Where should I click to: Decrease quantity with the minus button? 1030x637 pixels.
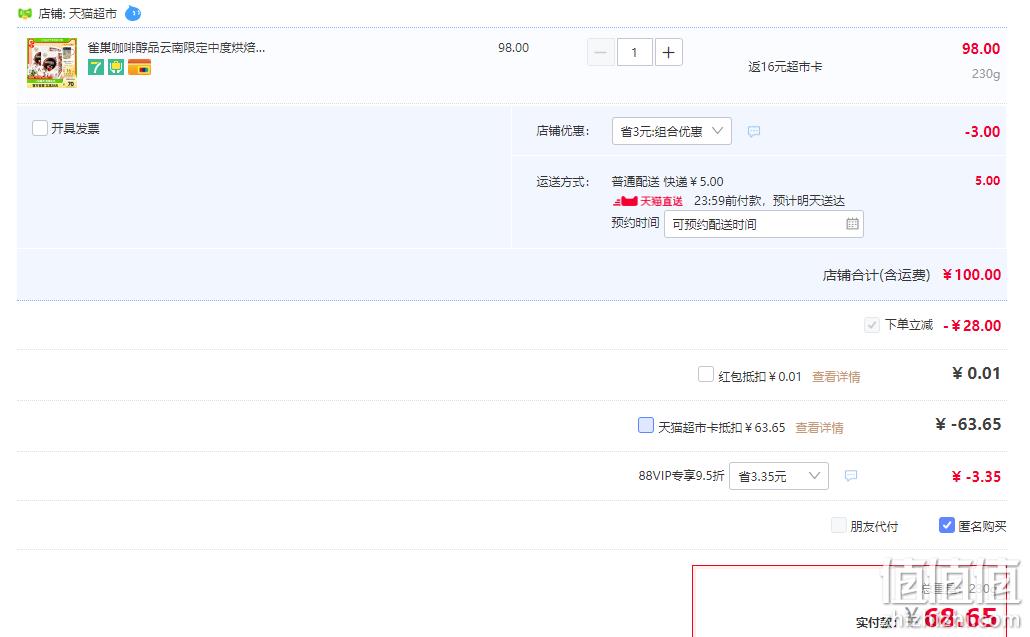(600, 53)
